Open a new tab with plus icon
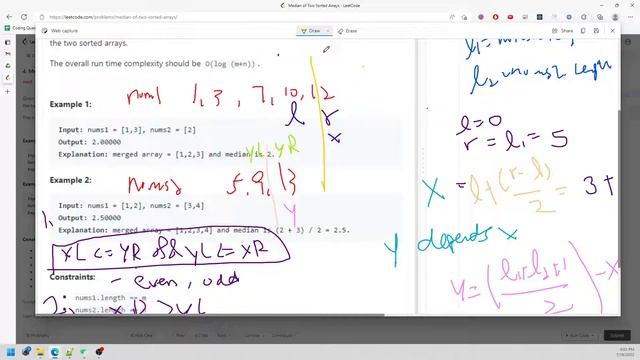 7,91
